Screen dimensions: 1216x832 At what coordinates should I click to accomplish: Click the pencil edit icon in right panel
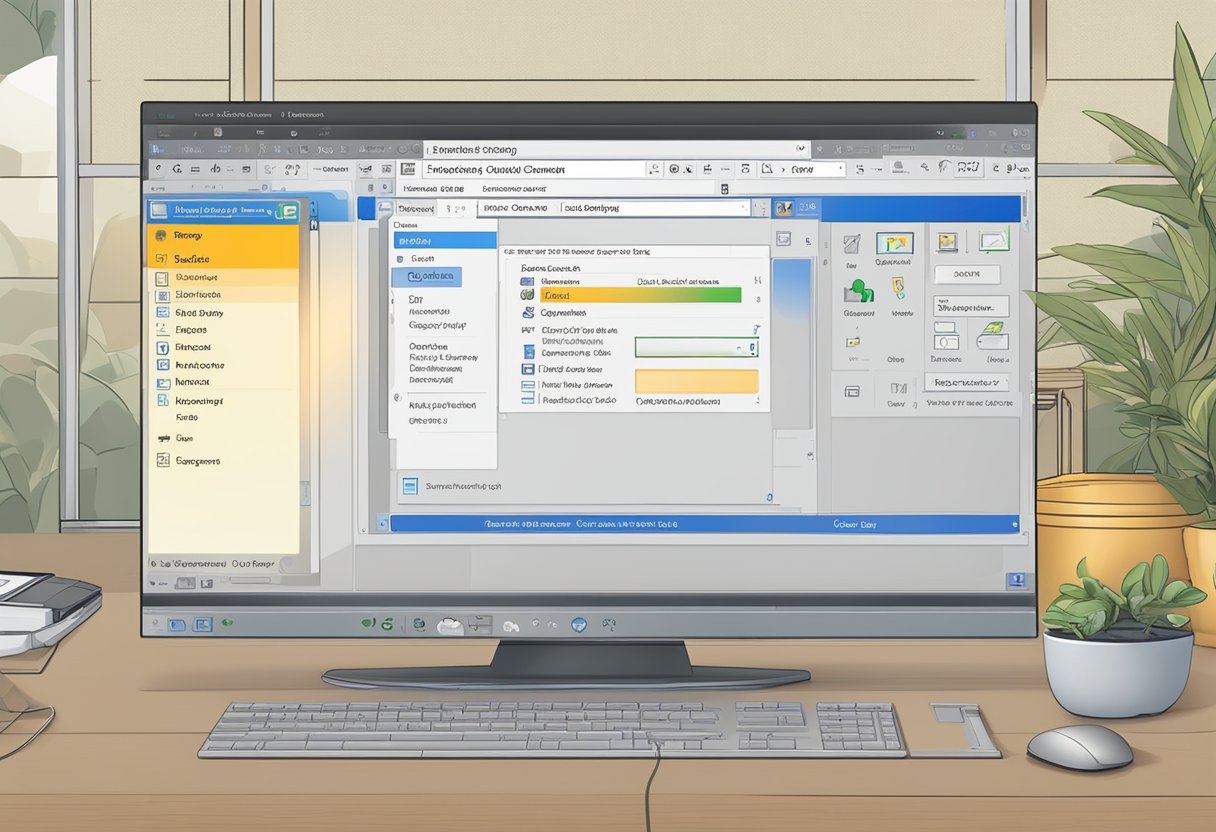(x=851, y=244)
